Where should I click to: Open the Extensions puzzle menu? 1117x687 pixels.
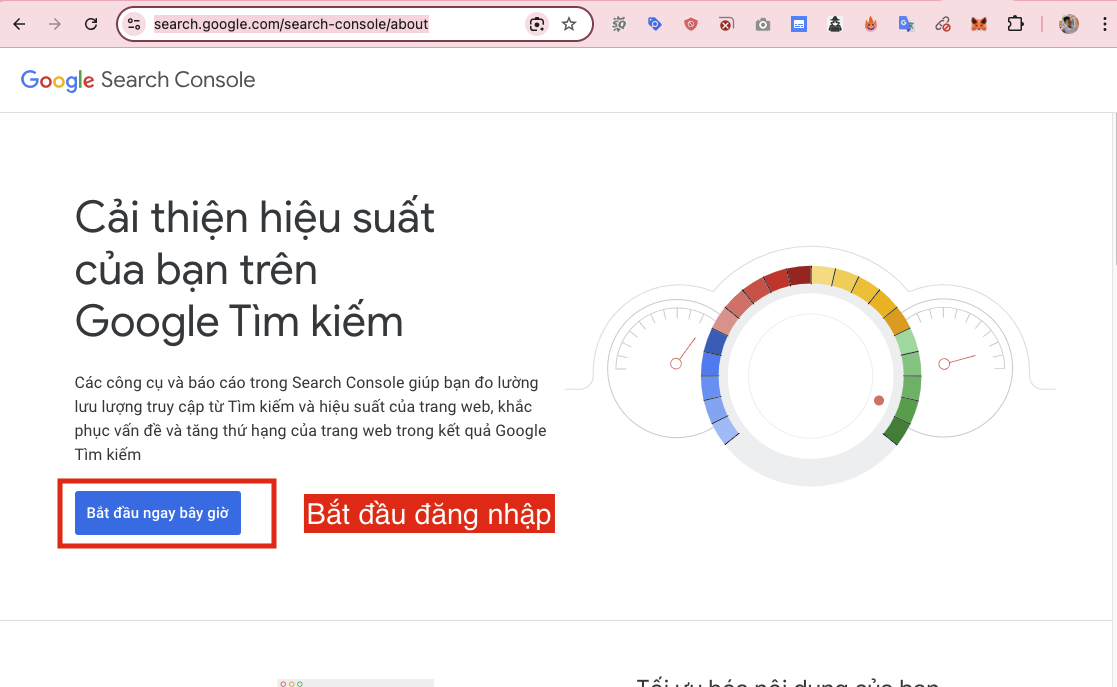(x=1015, y=24)
